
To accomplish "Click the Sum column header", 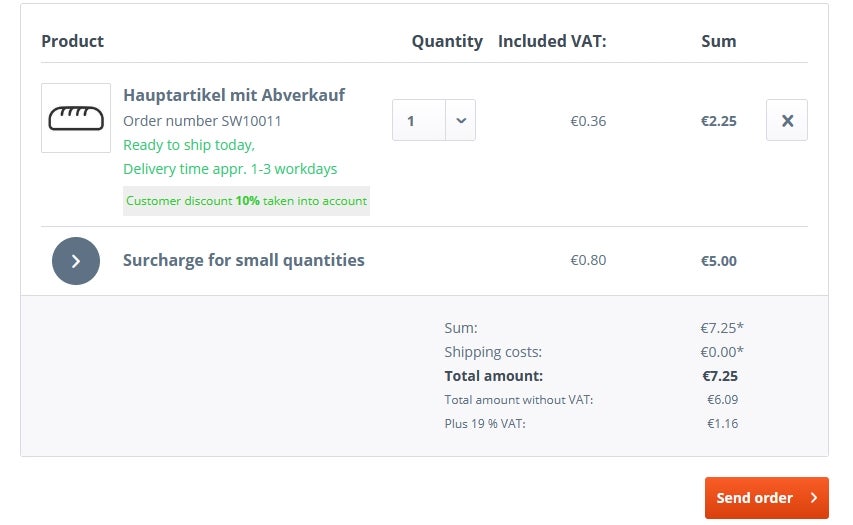I will 719,41.
